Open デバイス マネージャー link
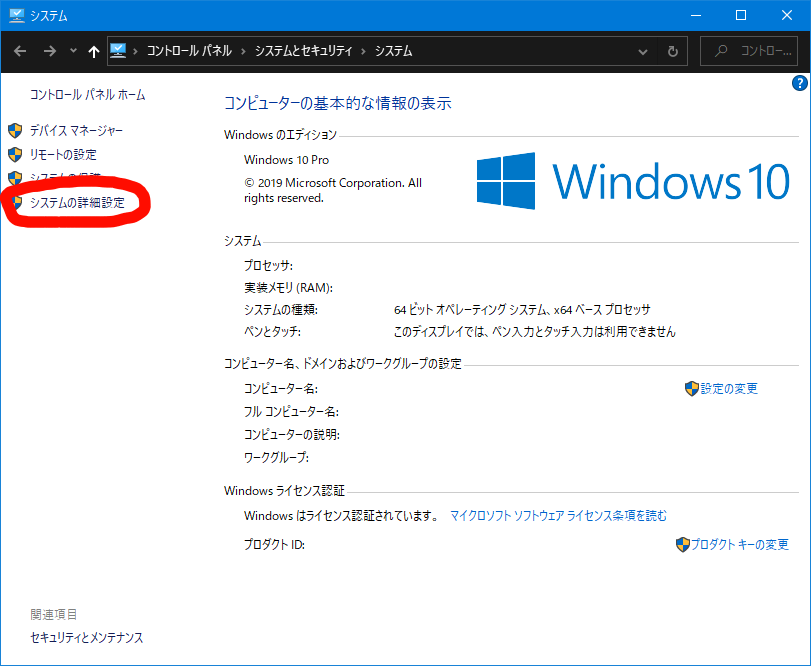The image size is (811, 666). 76,130
